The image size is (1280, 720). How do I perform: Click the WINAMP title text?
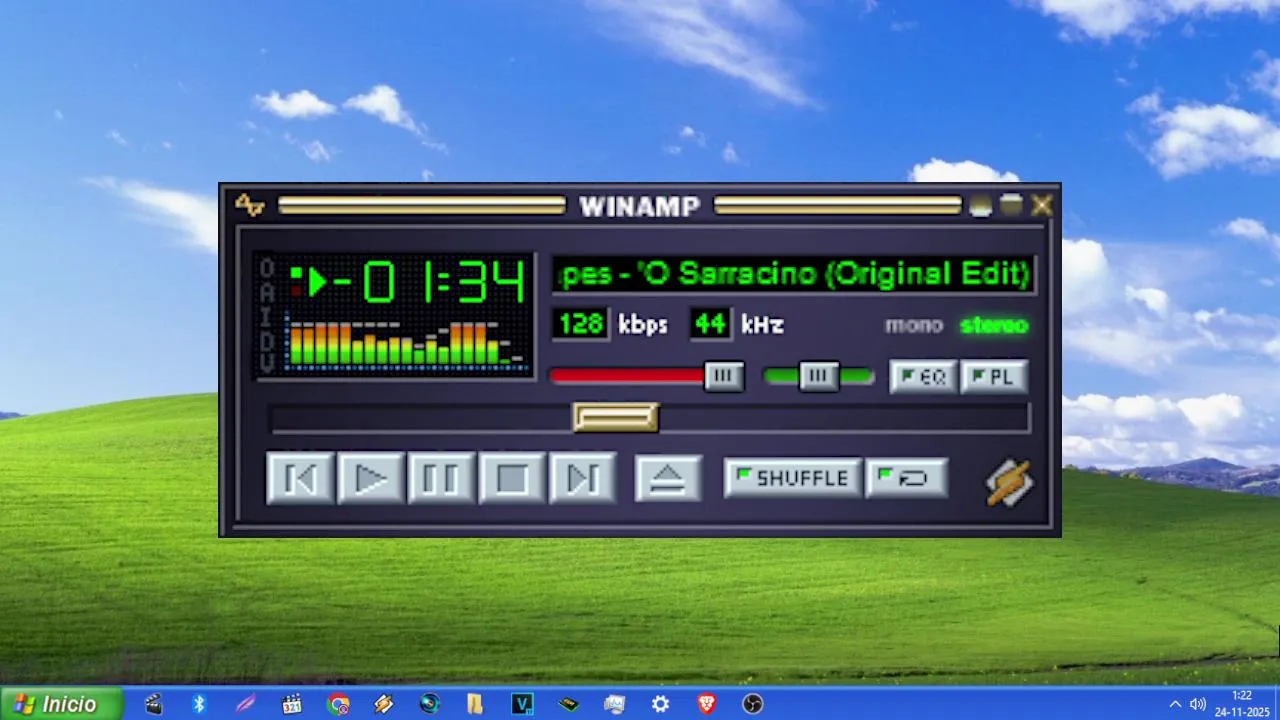(x=639, y=206)
